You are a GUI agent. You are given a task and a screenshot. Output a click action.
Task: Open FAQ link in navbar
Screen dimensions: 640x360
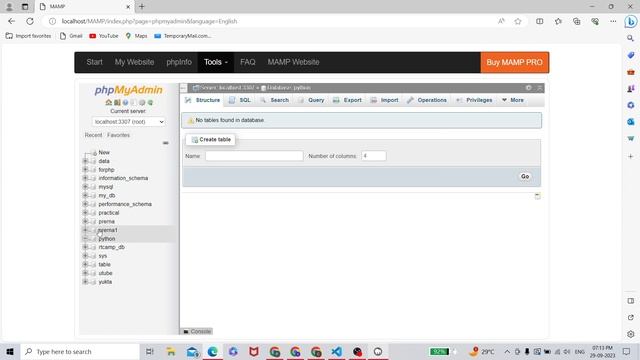[248, 62]
